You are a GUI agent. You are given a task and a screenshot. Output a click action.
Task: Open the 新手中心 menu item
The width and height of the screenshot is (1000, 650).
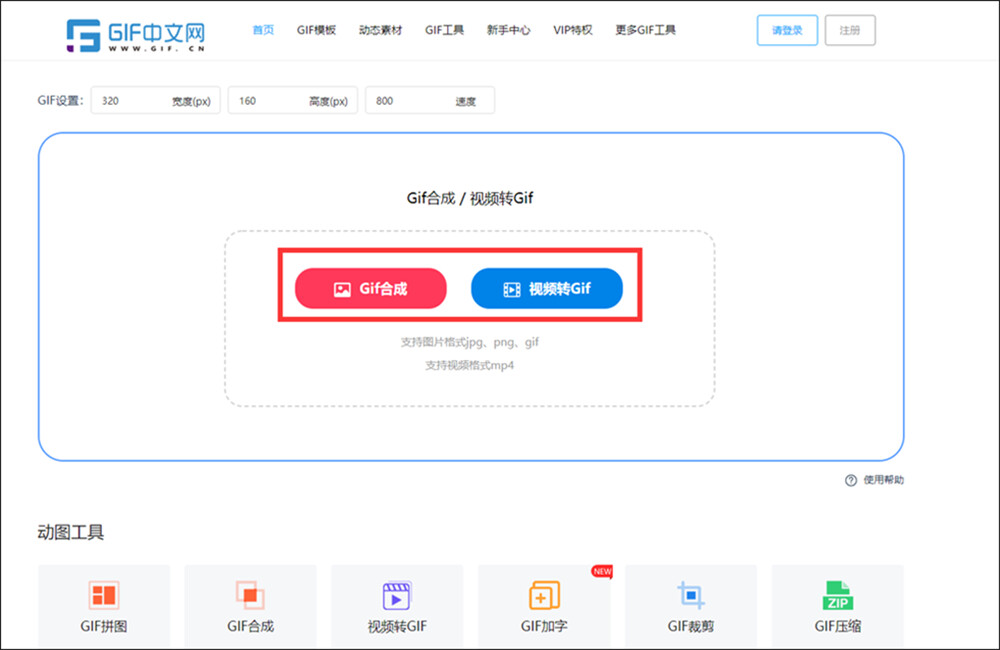[x=508, y=30]
